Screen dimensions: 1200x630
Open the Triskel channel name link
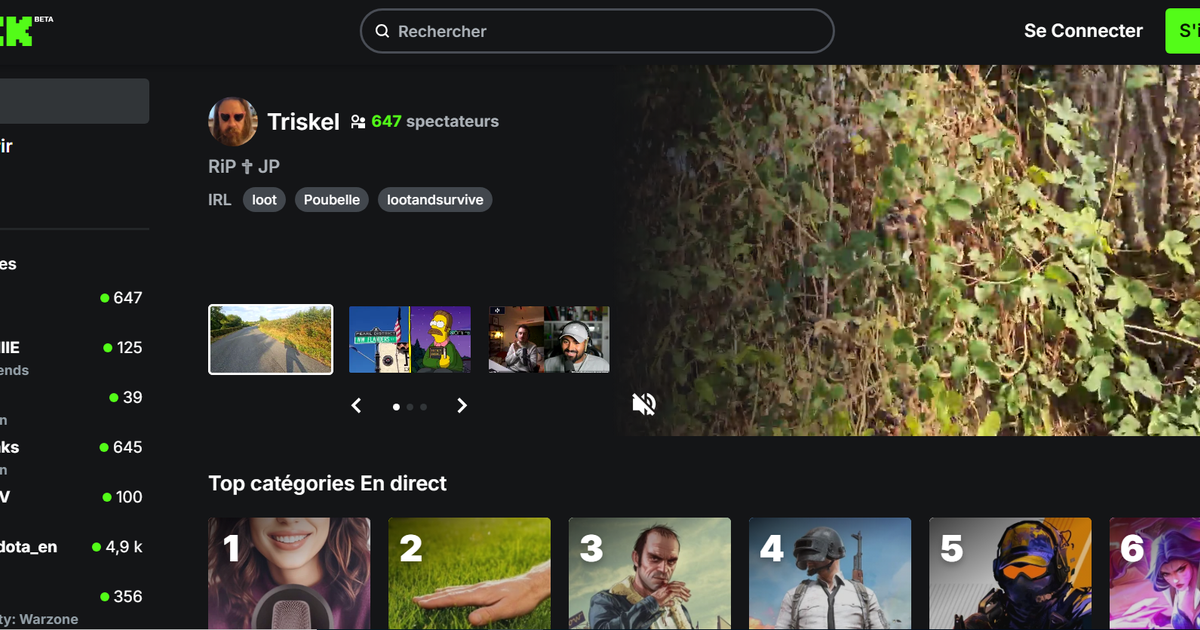(x=304, y=122)
